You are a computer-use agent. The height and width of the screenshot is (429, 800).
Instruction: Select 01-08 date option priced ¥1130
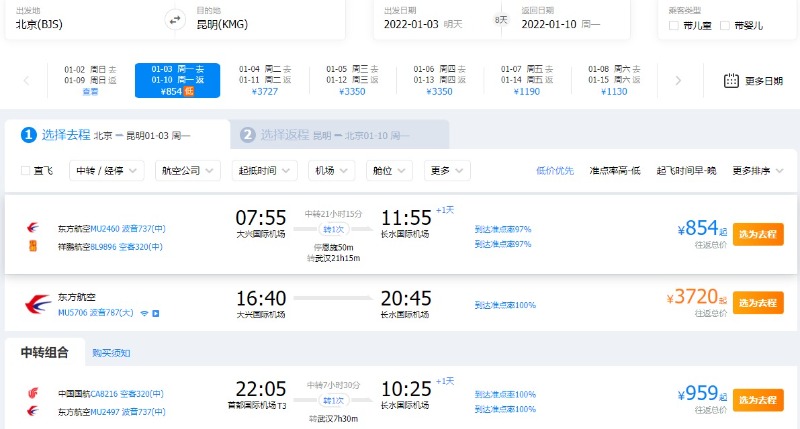614,80
